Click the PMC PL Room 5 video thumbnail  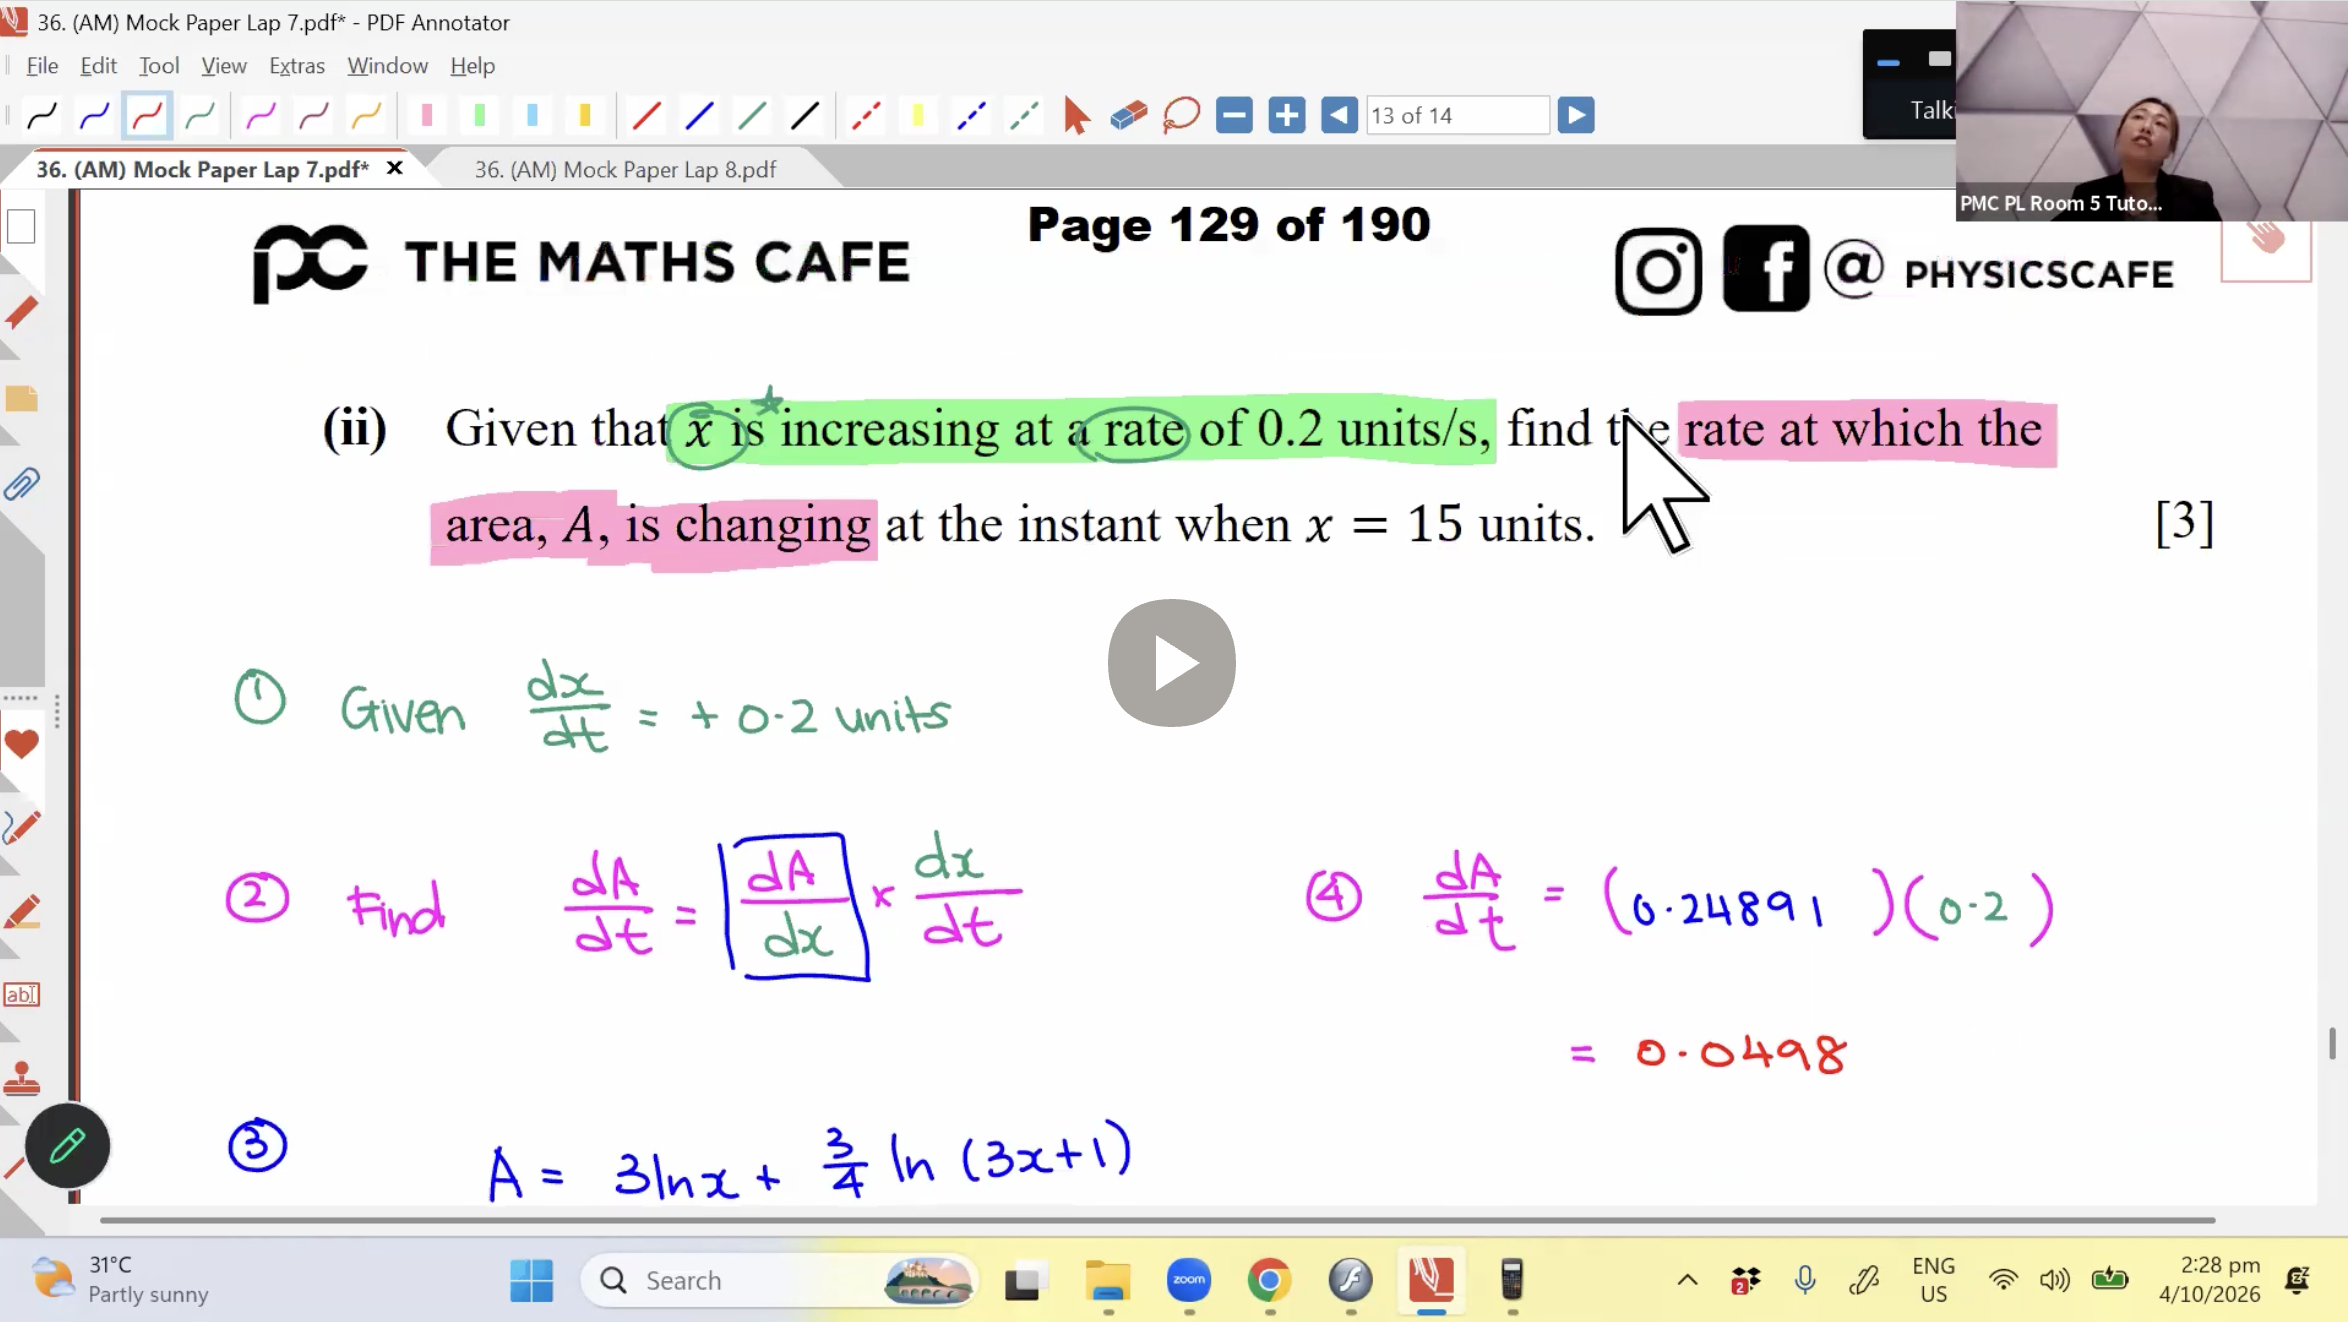coord(2151,111)
